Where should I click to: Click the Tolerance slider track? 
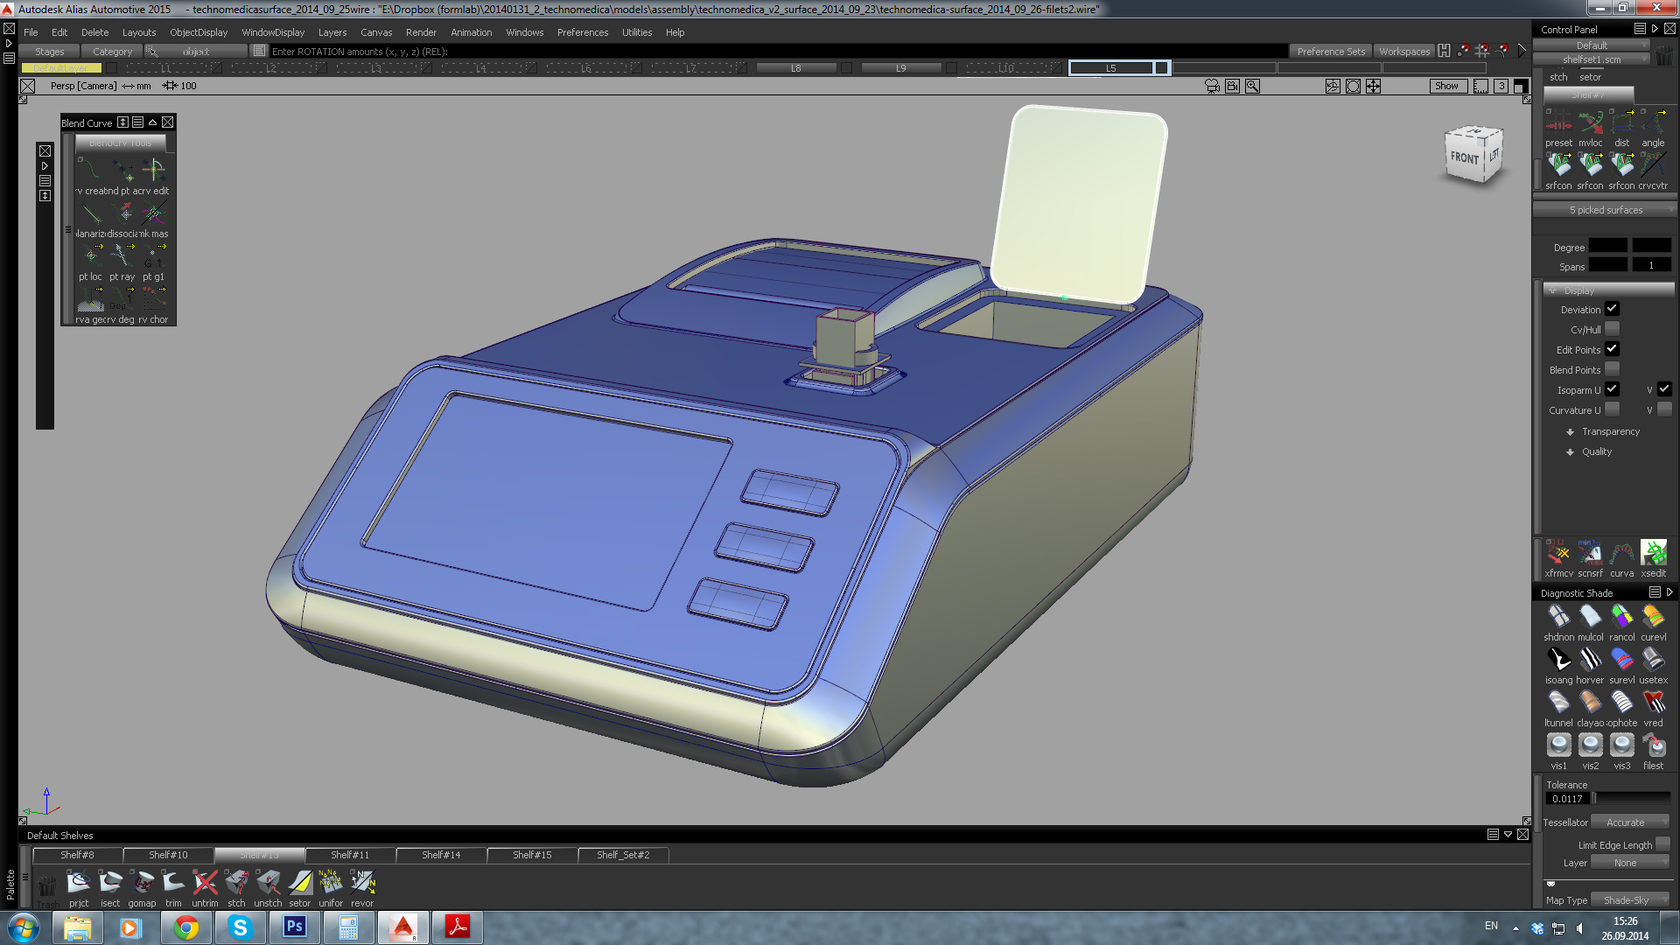1632,798
